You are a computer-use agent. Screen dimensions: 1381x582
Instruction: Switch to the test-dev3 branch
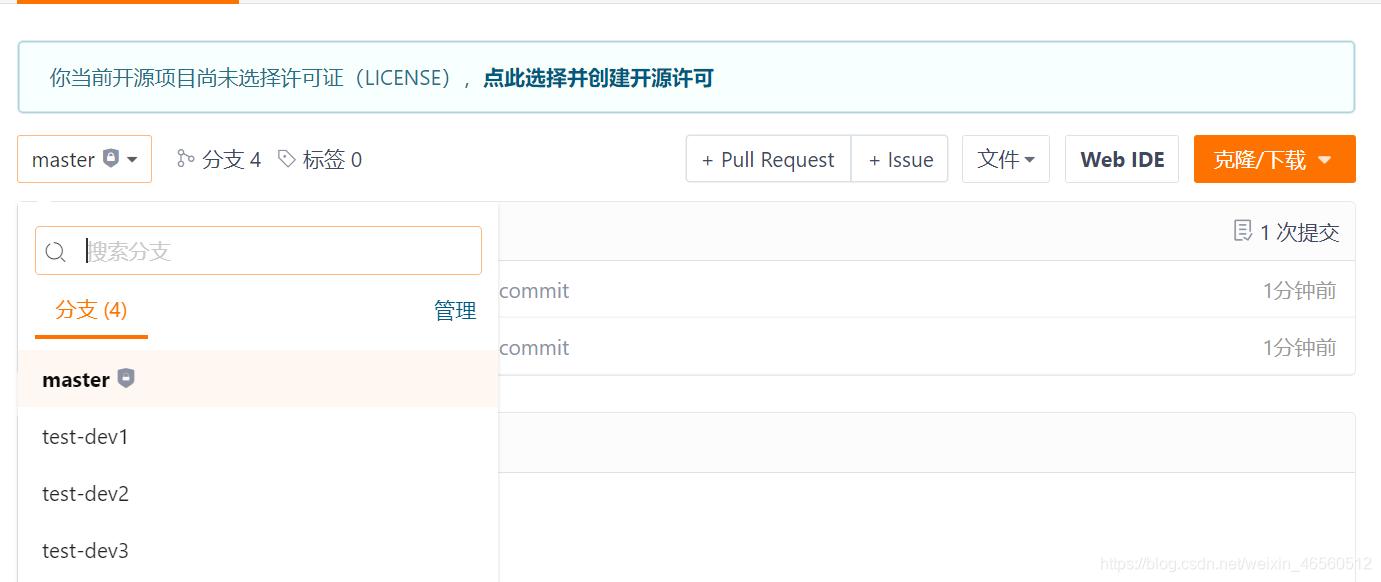click(258, 551)
